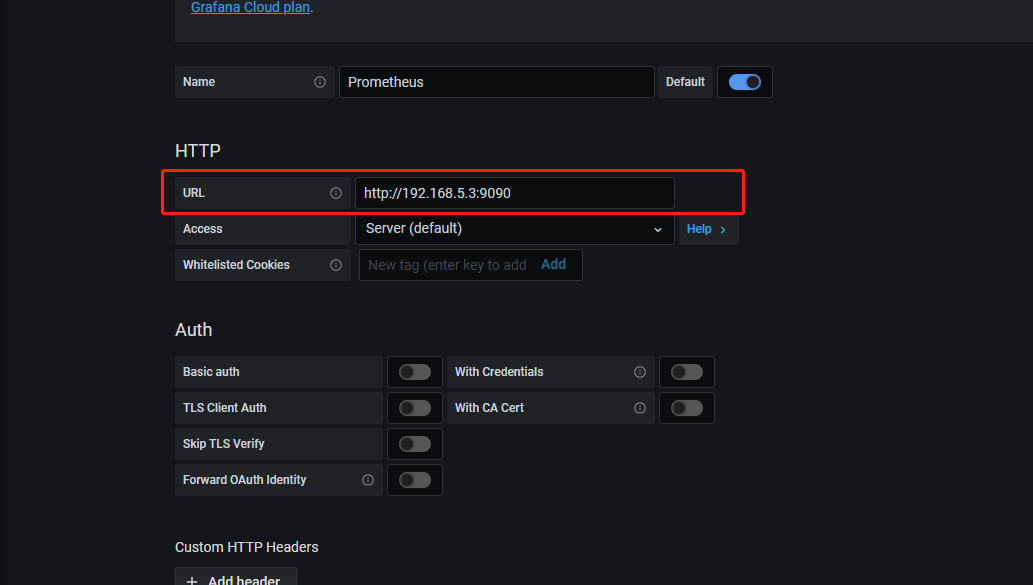Click the info icon next to Name

pos(320,82)
